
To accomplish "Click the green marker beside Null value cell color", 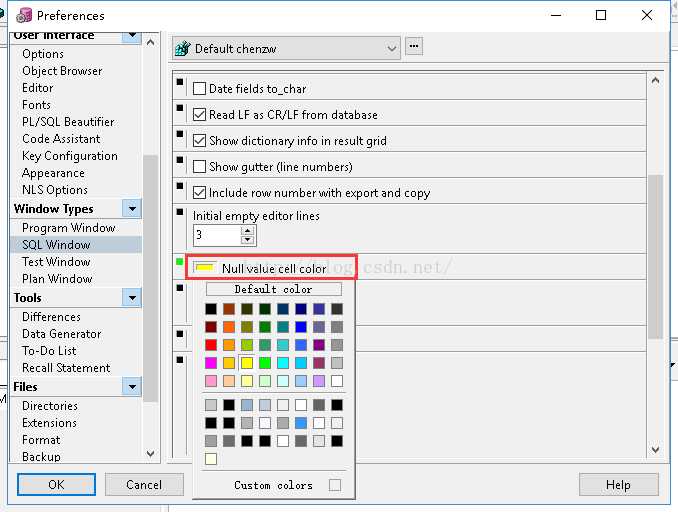I will pos(180,262).
